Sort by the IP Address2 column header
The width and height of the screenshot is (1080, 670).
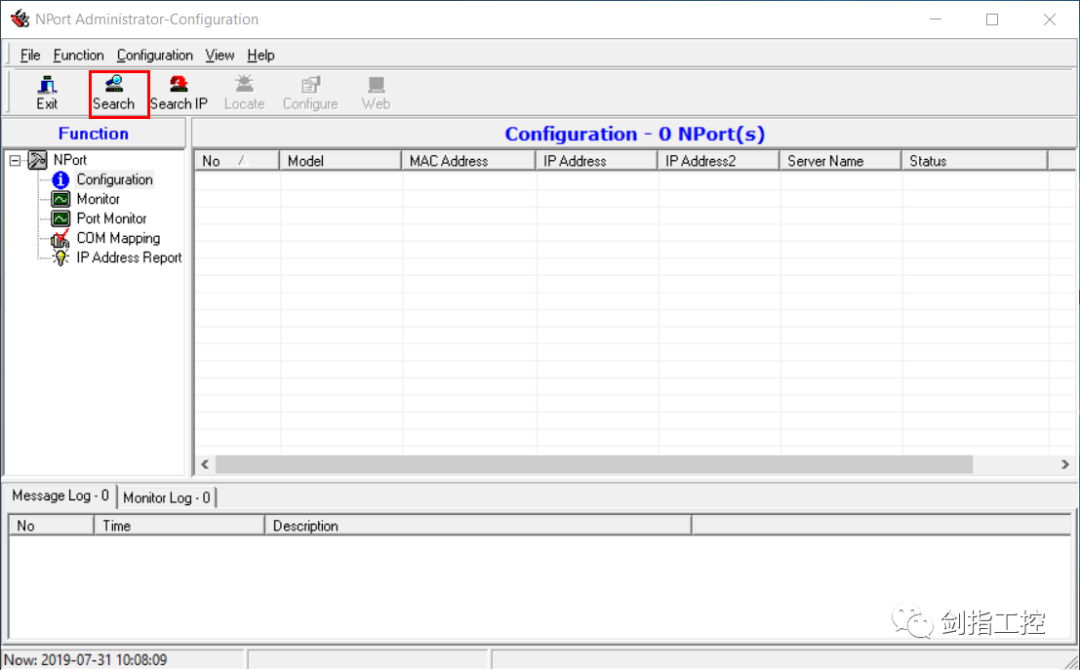point(718,160)
